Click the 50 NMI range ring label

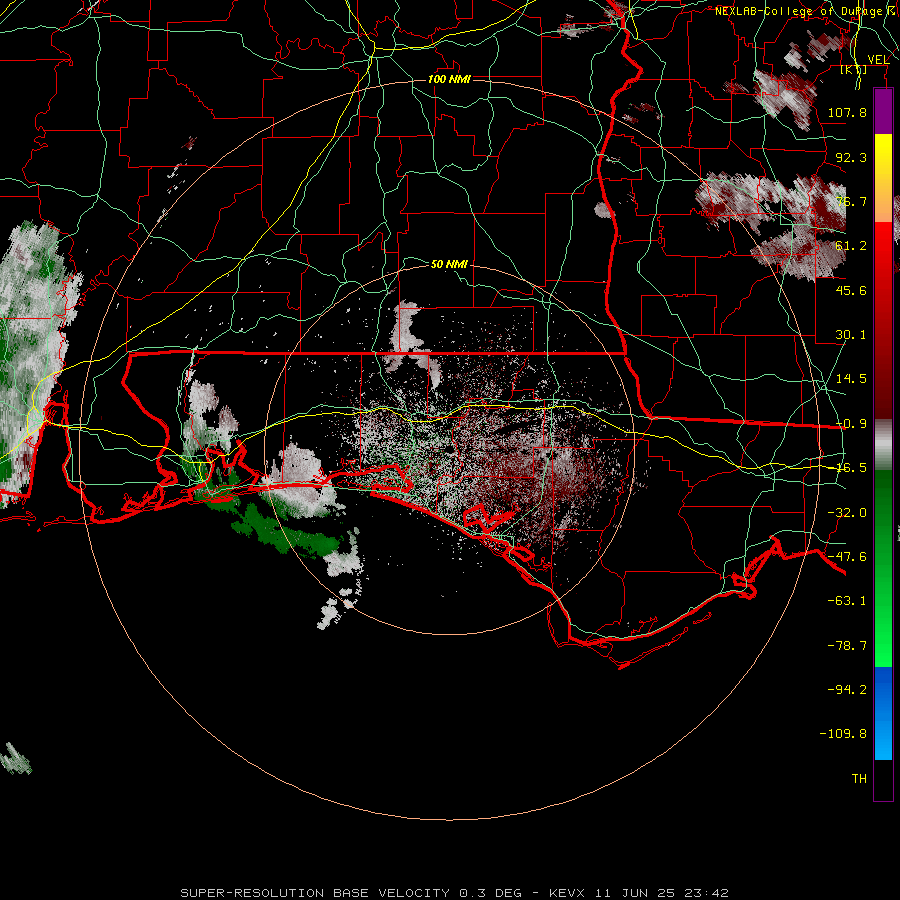pos(449,264)
